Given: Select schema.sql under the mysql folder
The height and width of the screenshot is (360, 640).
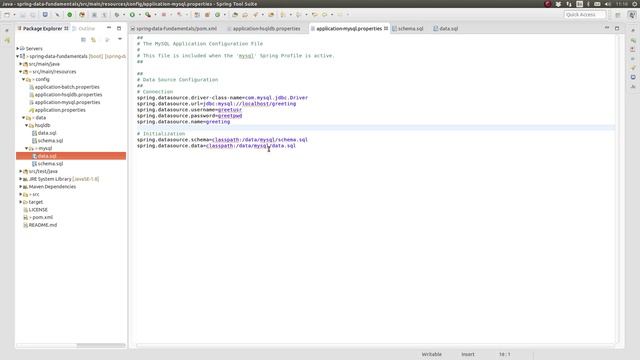Looking at the screenshot, I should pos(50,164).
